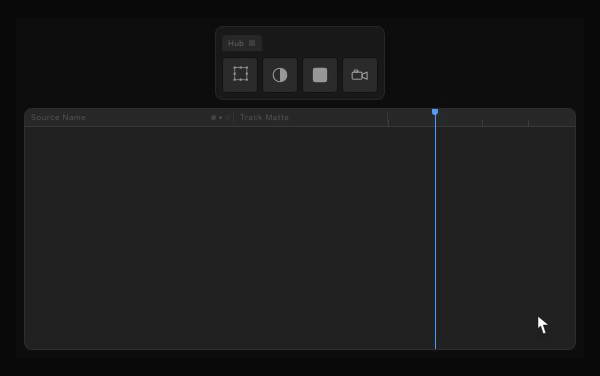The image size is (600, 376).
Task: Click the Source Name column header
Action: (x=58, y=117)
